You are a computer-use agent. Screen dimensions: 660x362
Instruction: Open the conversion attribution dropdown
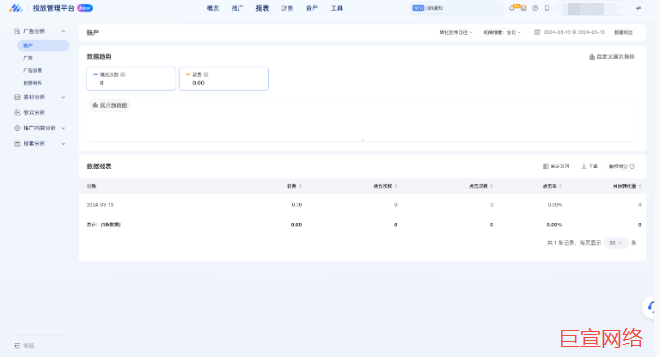click(x=456, y=32)
